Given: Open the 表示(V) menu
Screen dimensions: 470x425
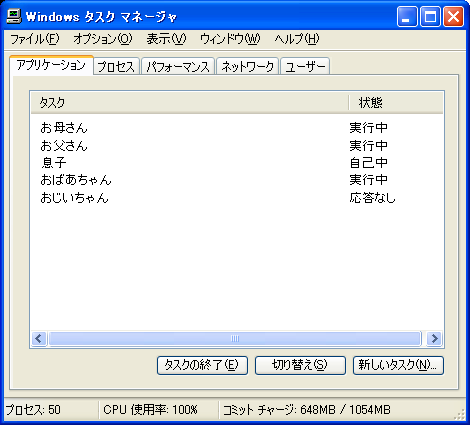Looking at the screenshot, I should pyautogui.click(x=166, y=39).
